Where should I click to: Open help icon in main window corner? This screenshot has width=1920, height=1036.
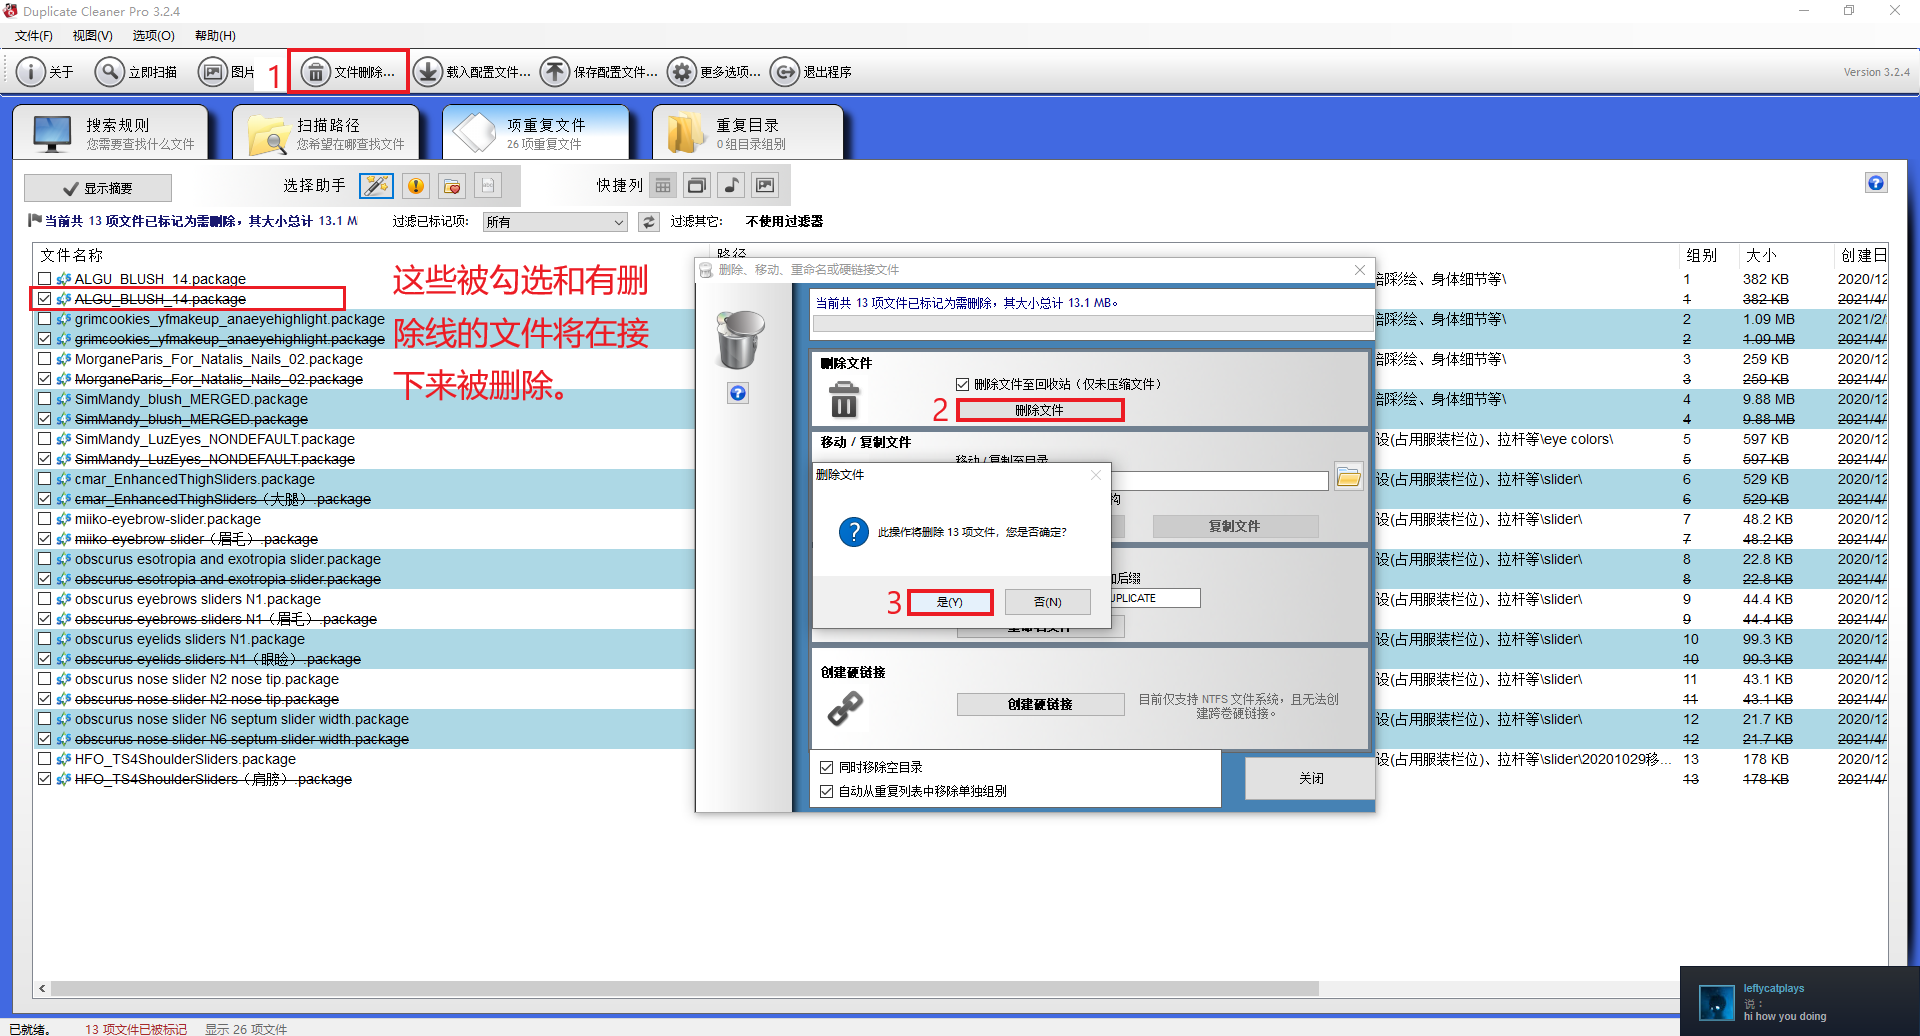click(1876, 183)
